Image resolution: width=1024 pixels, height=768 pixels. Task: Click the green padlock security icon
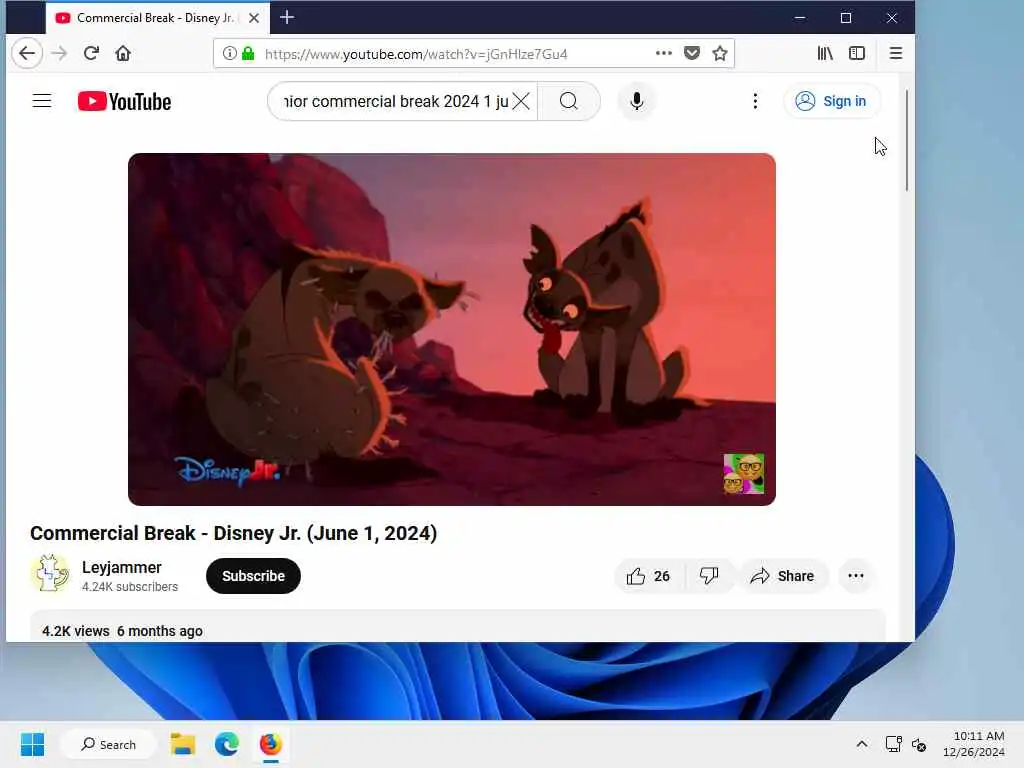(x=248, y=54)
